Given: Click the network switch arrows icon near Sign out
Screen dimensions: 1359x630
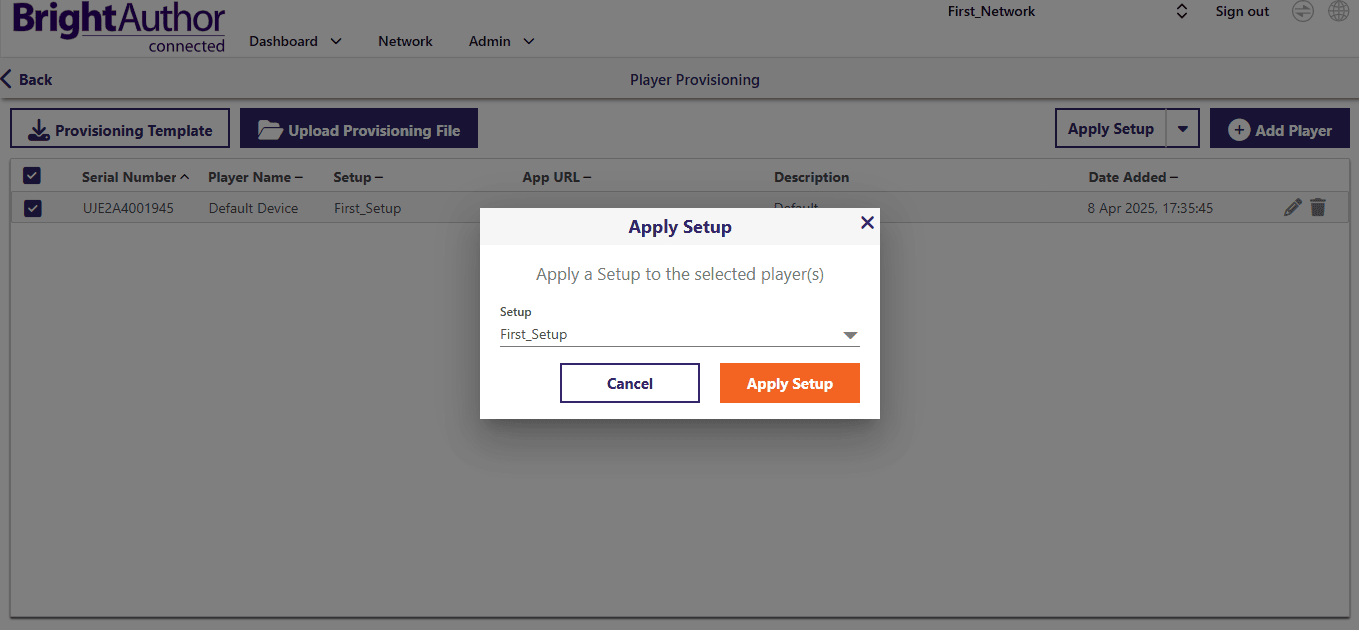Looking at the screenshot, I should [1302, 12].
